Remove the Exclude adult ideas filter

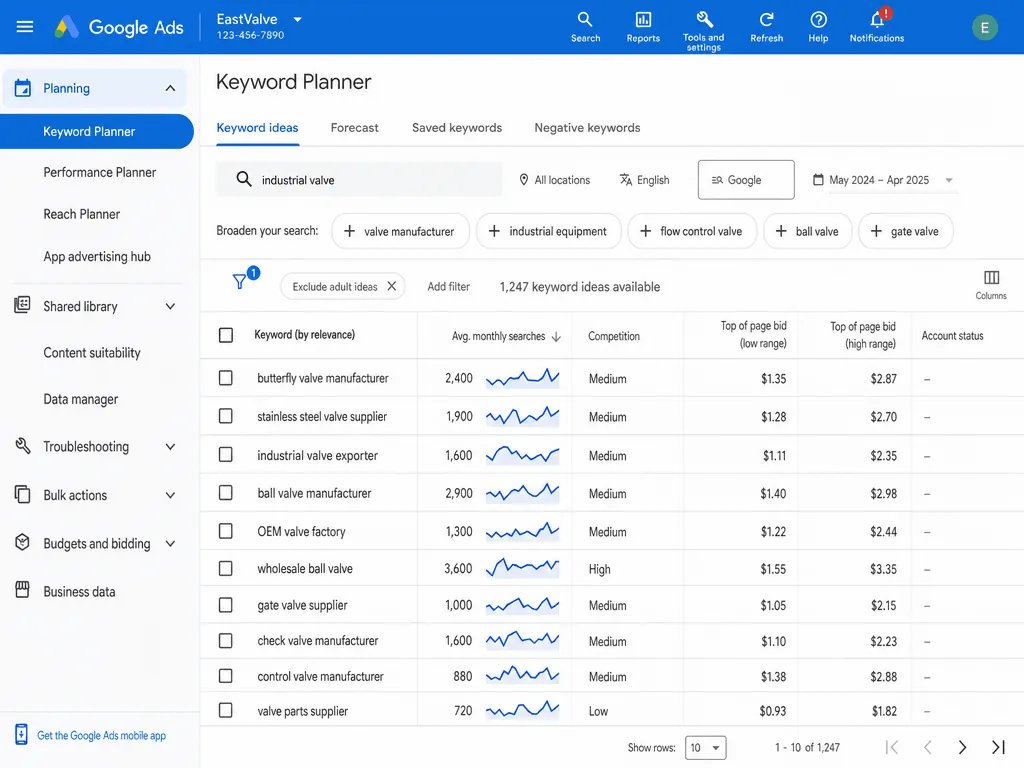point(392,286)
